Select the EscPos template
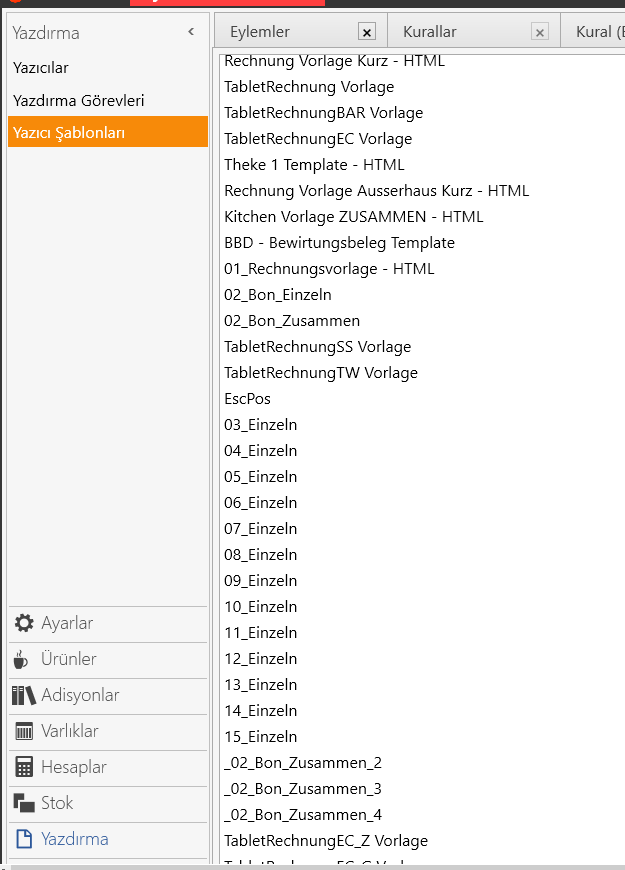This screenshot has height=870, width=625. 247,399
